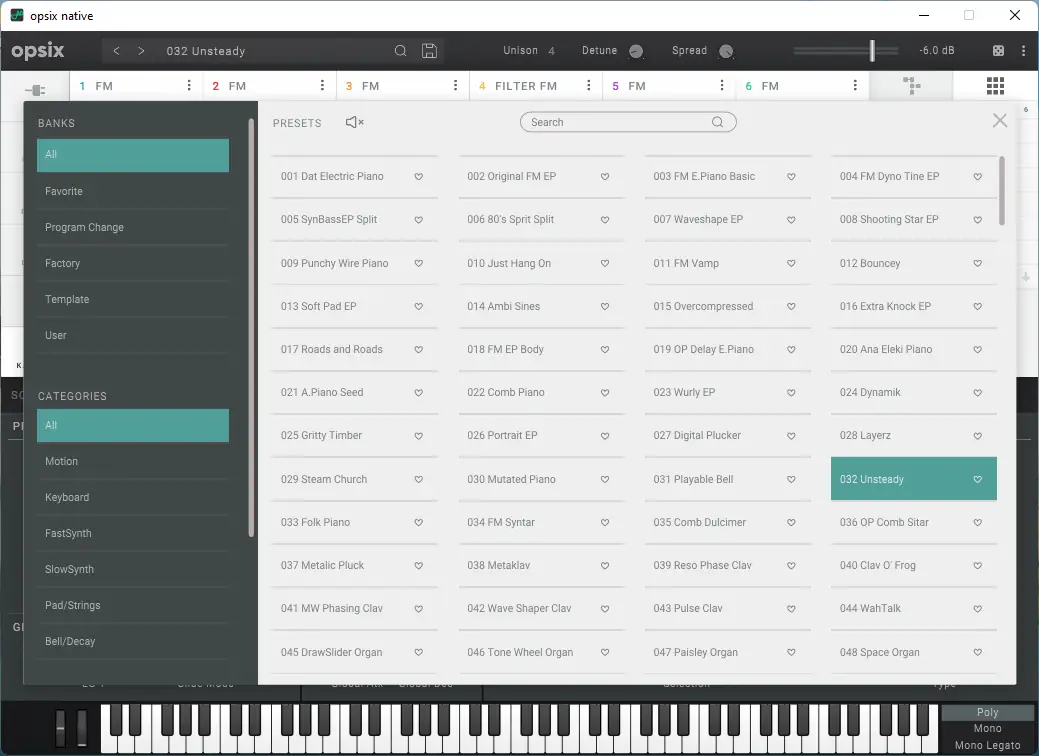Favorite 041 MW Phasing Clav heart
Image resolution: width=1039 pixels, height=756 pixels.
click(x=419, y=609)
